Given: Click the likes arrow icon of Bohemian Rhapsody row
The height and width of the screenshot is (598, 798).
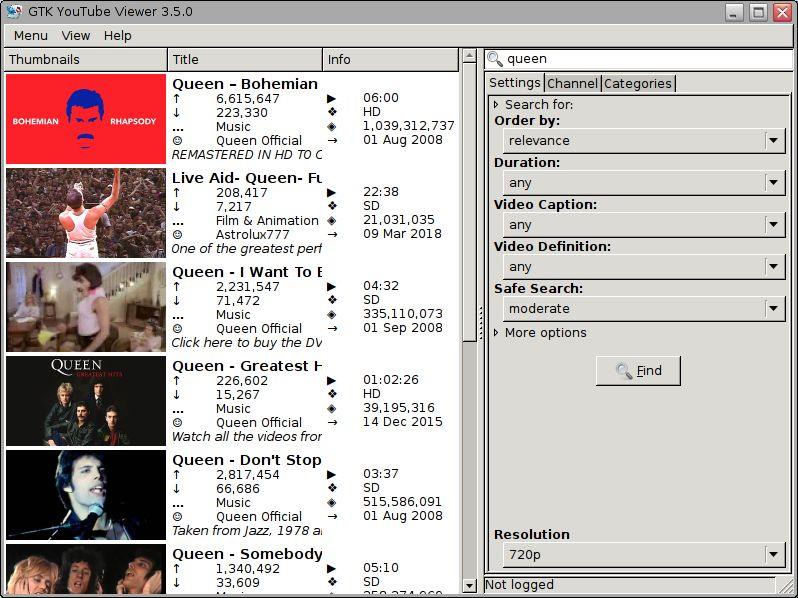Looking at the screenshot, I should pyautogui.click(x=177, y=98).
